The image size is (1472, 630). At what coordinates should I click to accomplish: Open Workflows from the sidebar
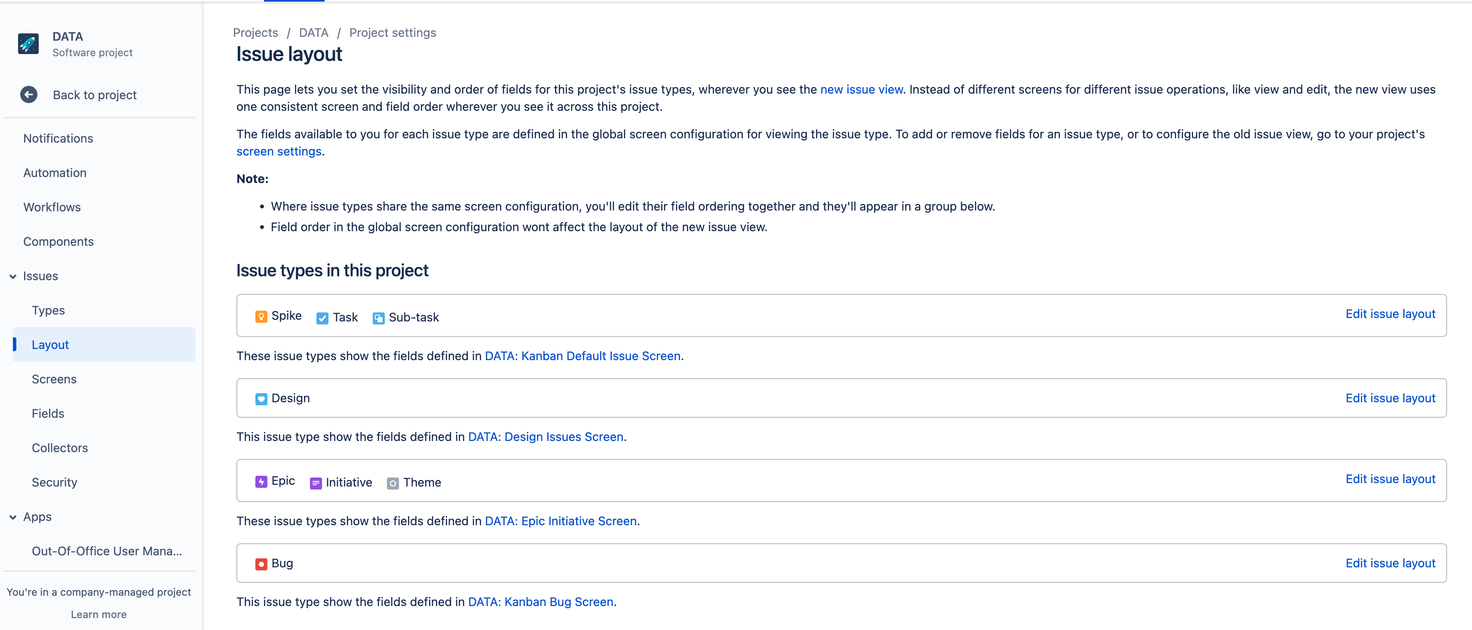pos(52,207)
